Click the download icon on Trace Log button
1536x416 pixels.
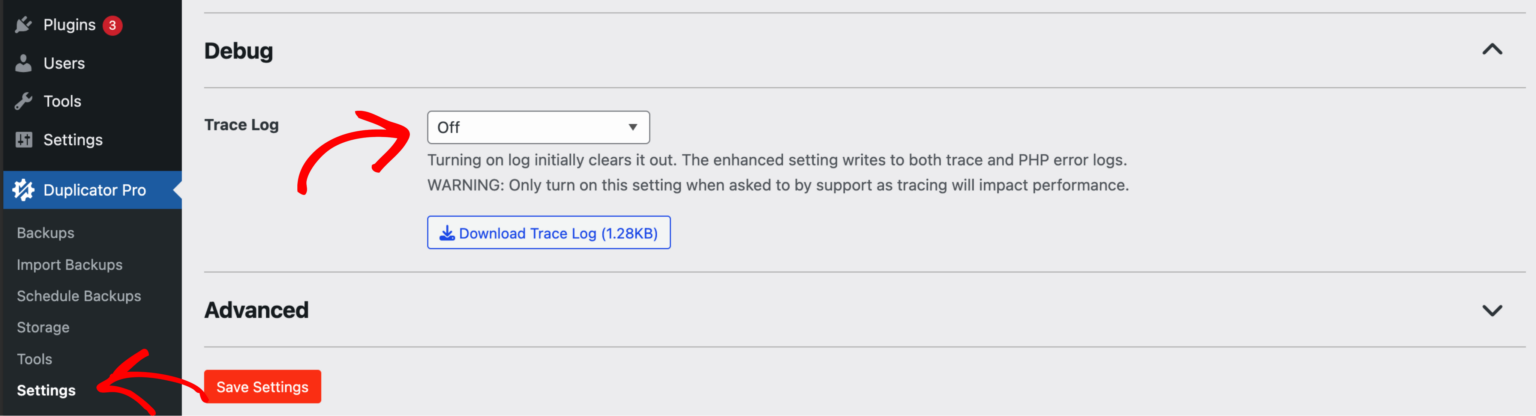pos(447,233)
